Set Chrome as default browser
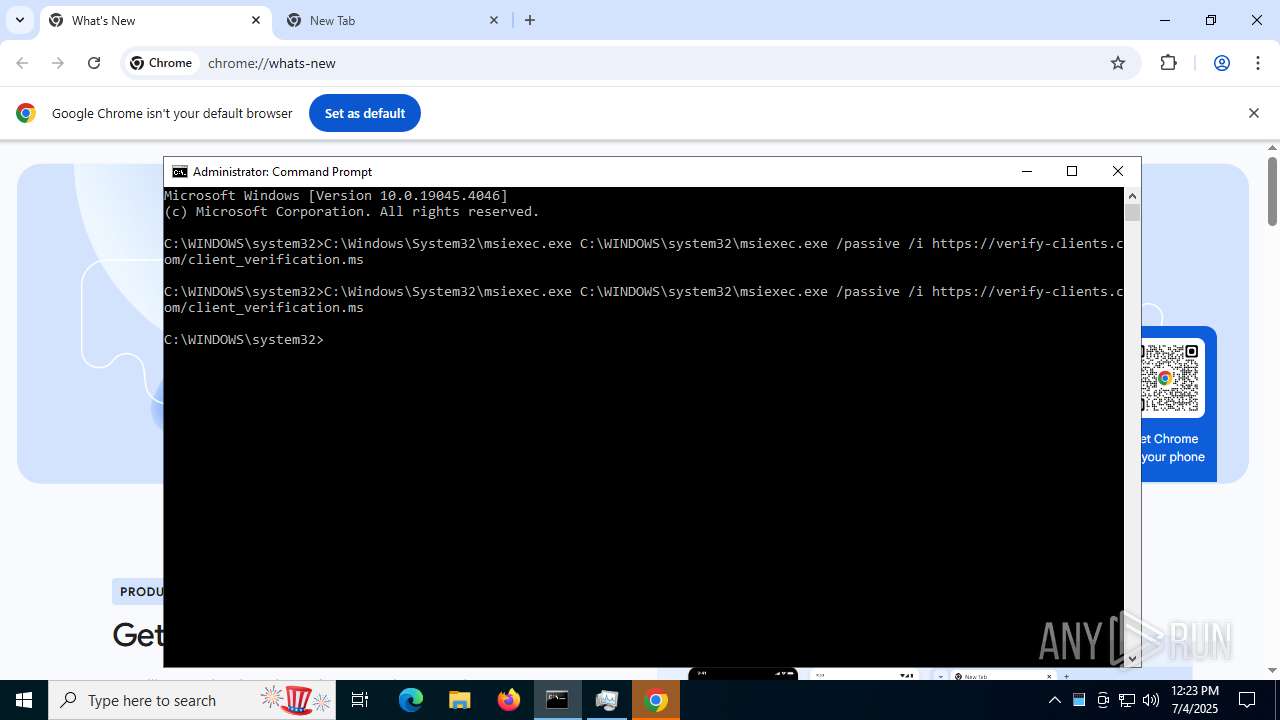The height and width of the screenshot is (720, 1280). point(365,113)
